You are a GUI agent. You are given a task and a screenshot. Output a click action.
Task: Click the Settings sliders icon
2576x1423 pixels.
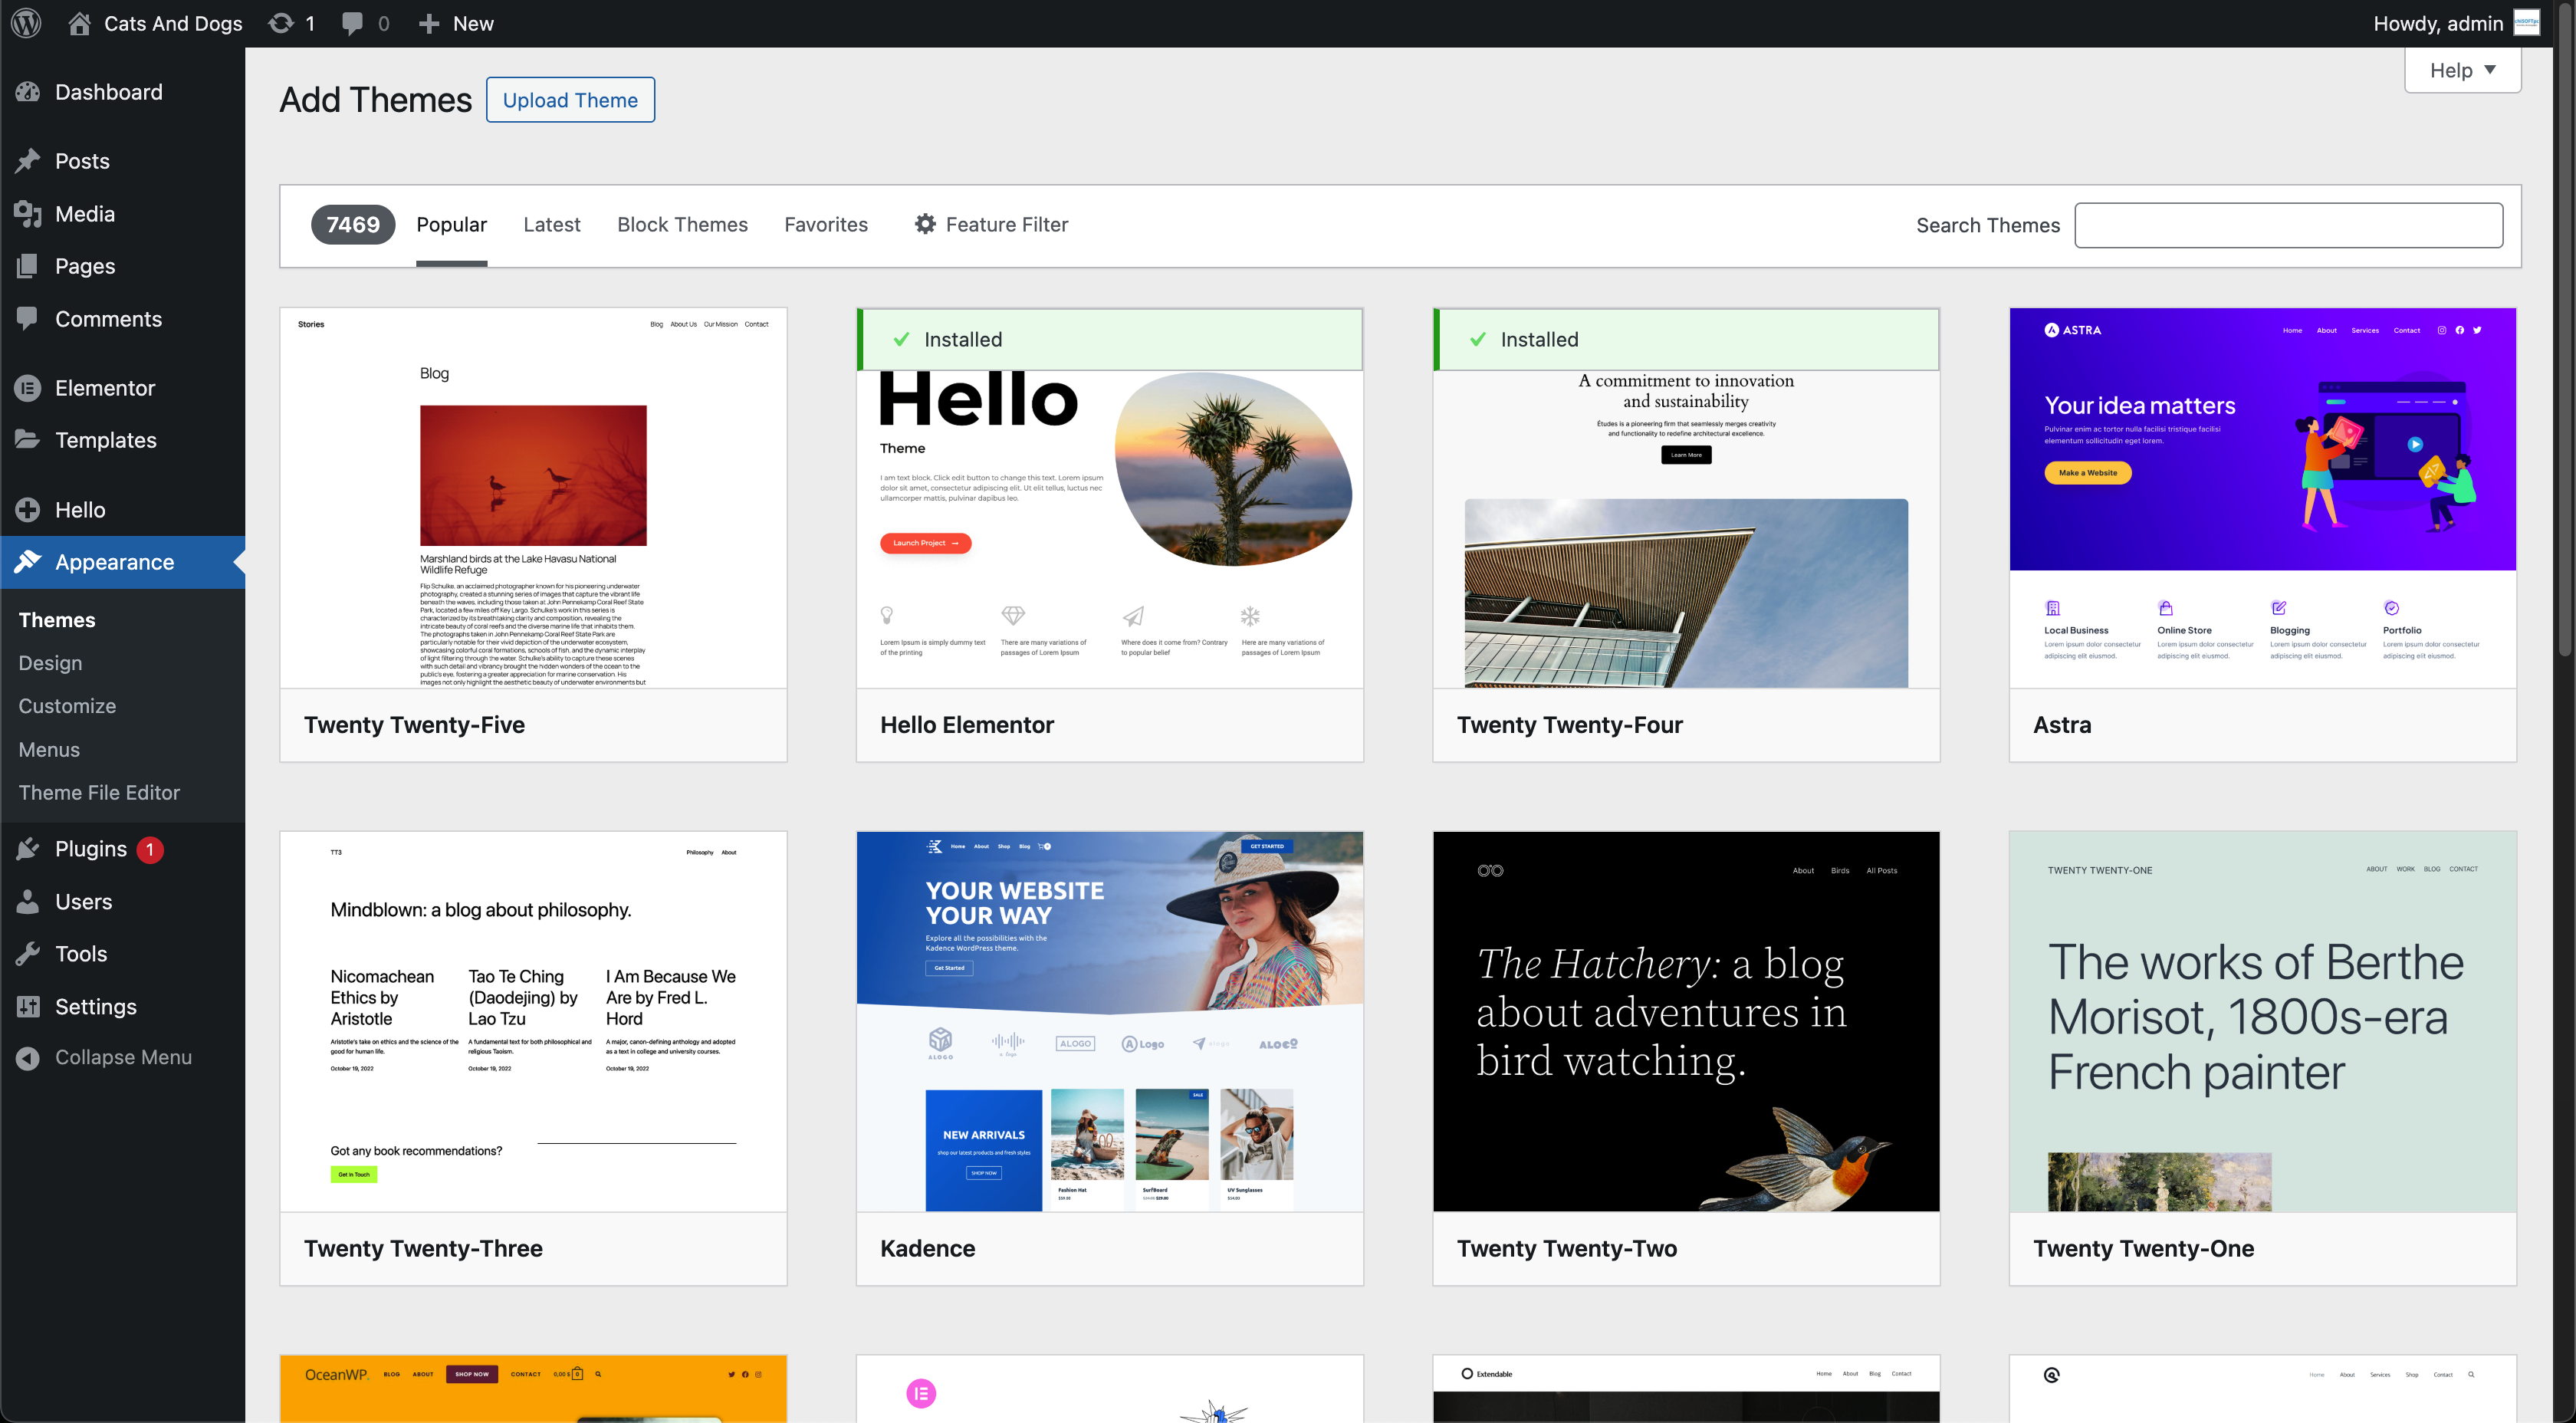(x=28, y=1007)
